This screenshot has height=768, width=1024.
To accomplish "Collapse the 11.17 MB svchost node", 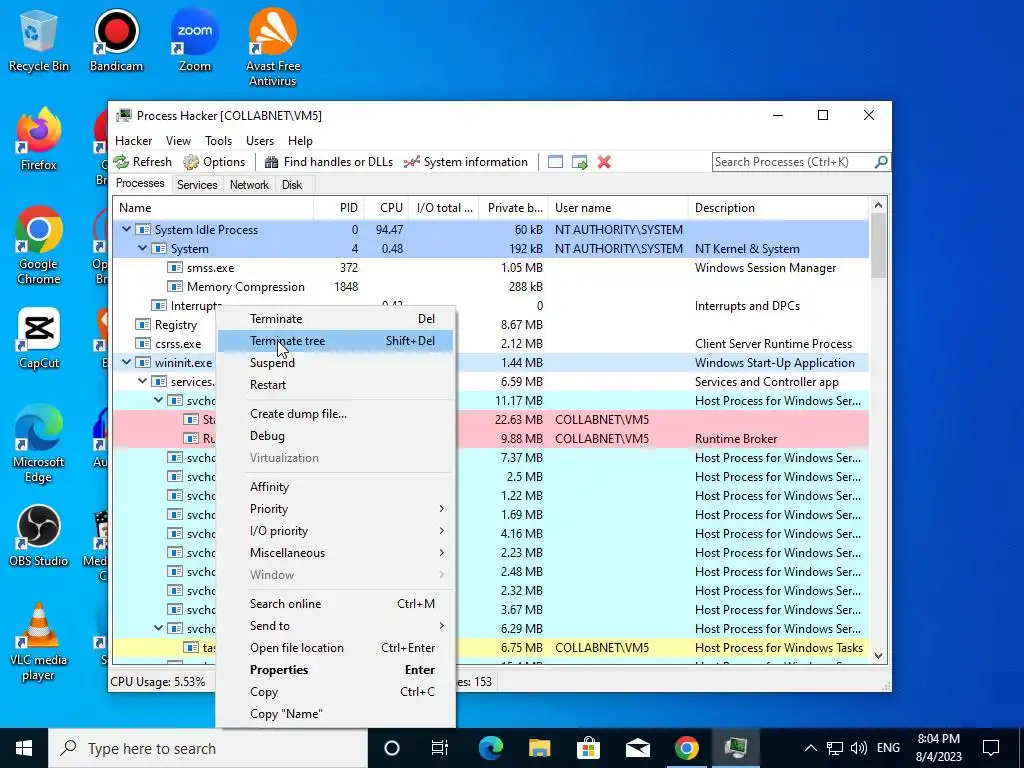I will (159, 400).
